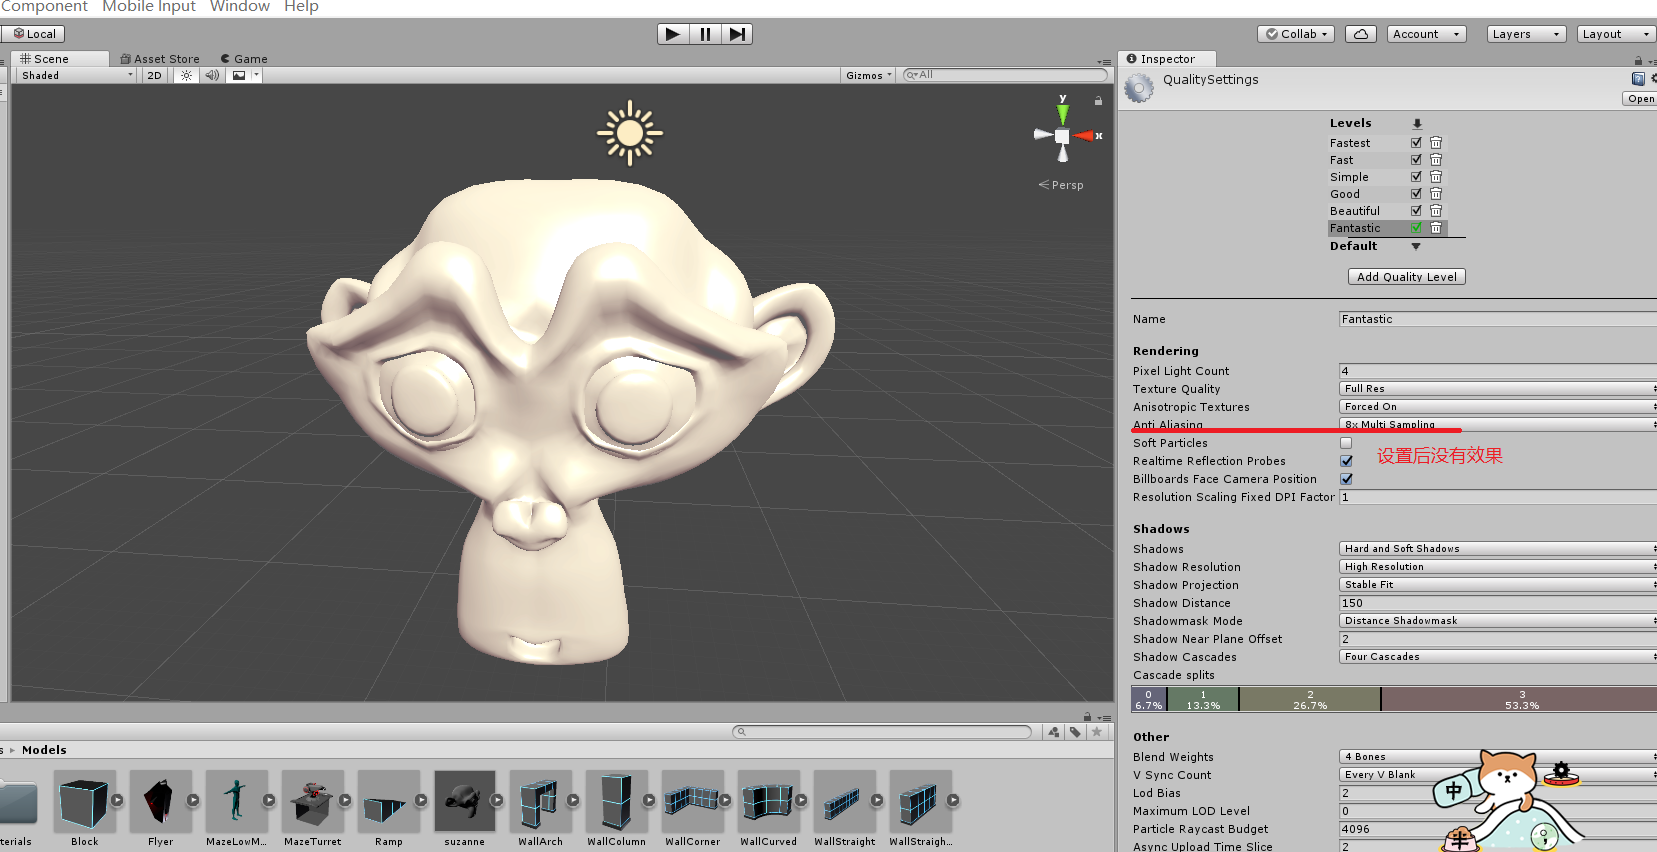Switch to the Asset Store tab
This screenshot has height=852, width=1657.
pyautogui.click(x=160, y=59)
